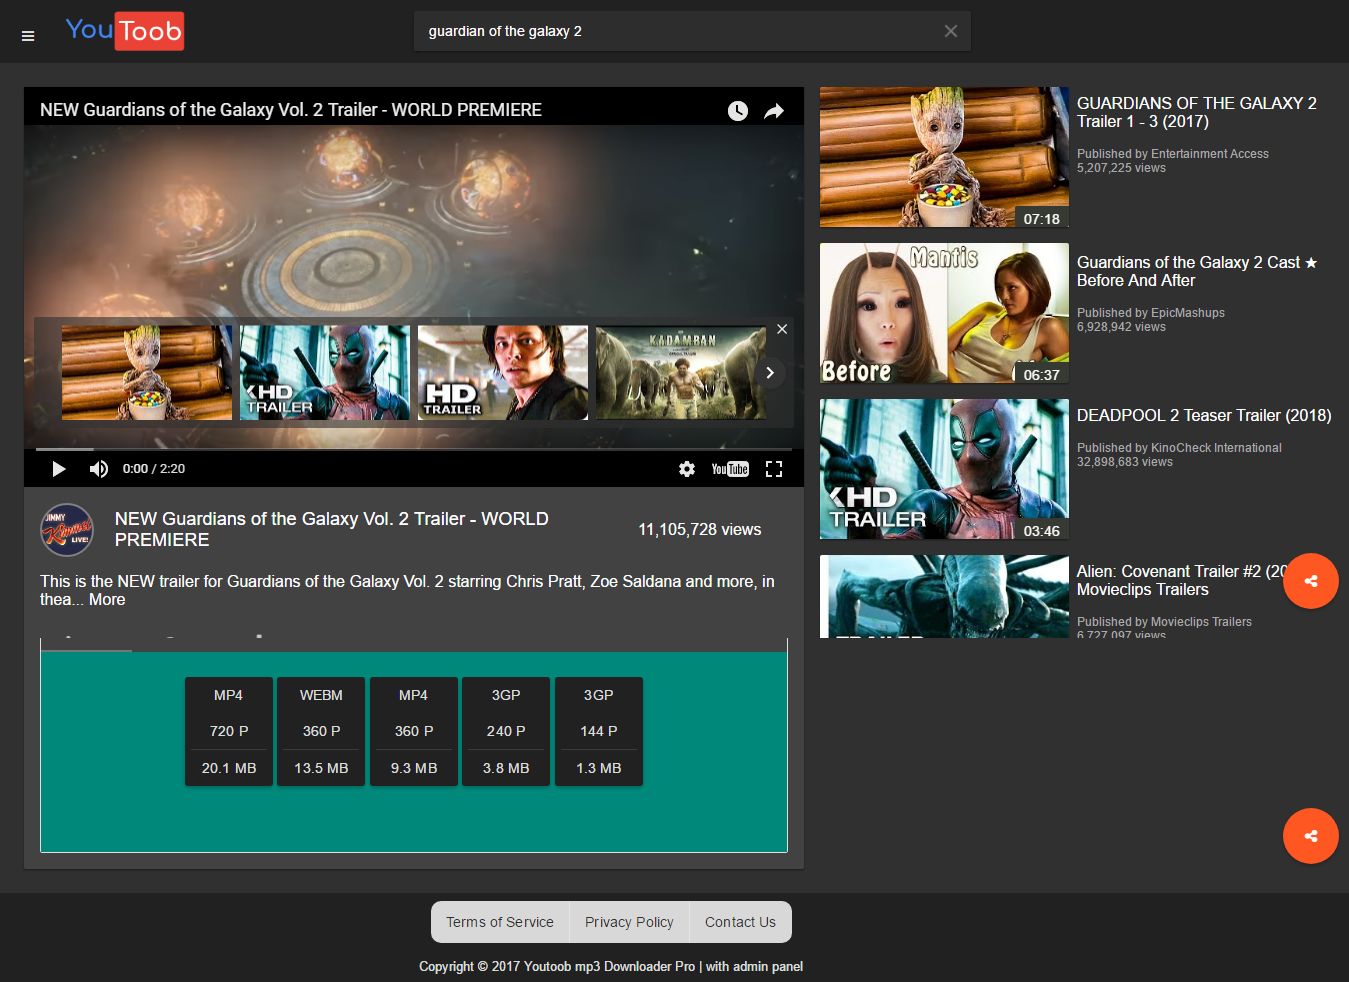Download the MP4 360 P 9.3 MB format
This screenshot has width=1349, height=982.
point(414,731)
